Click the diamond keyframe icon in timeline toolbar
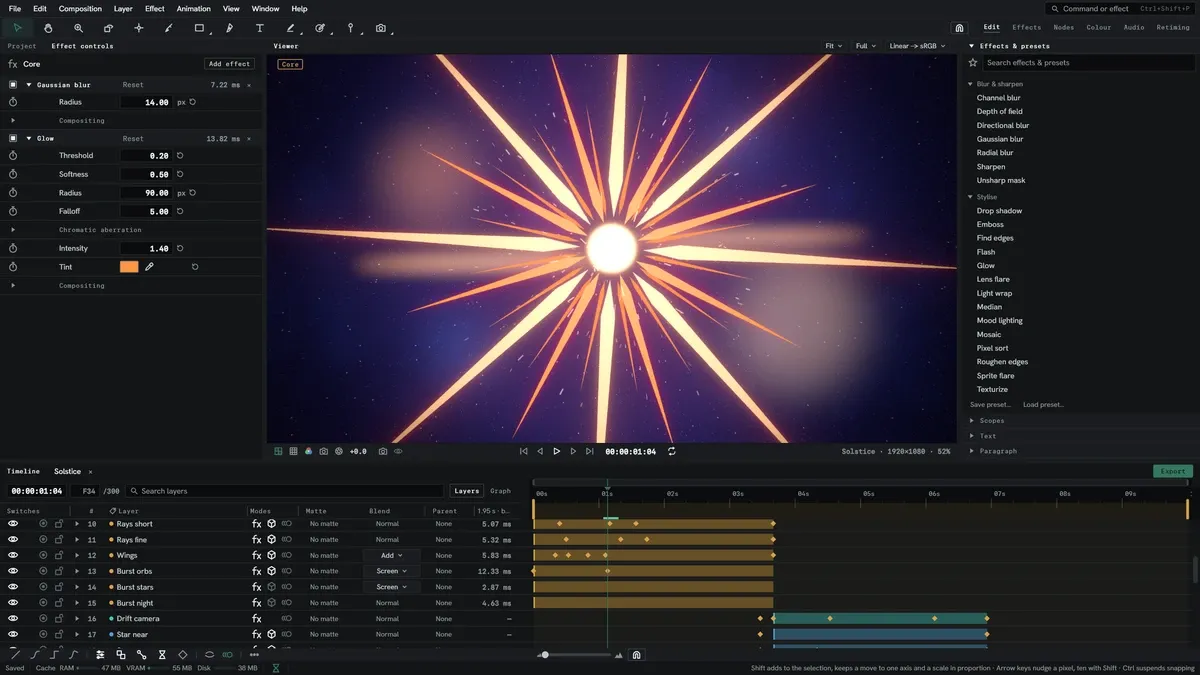 [182, 655]
